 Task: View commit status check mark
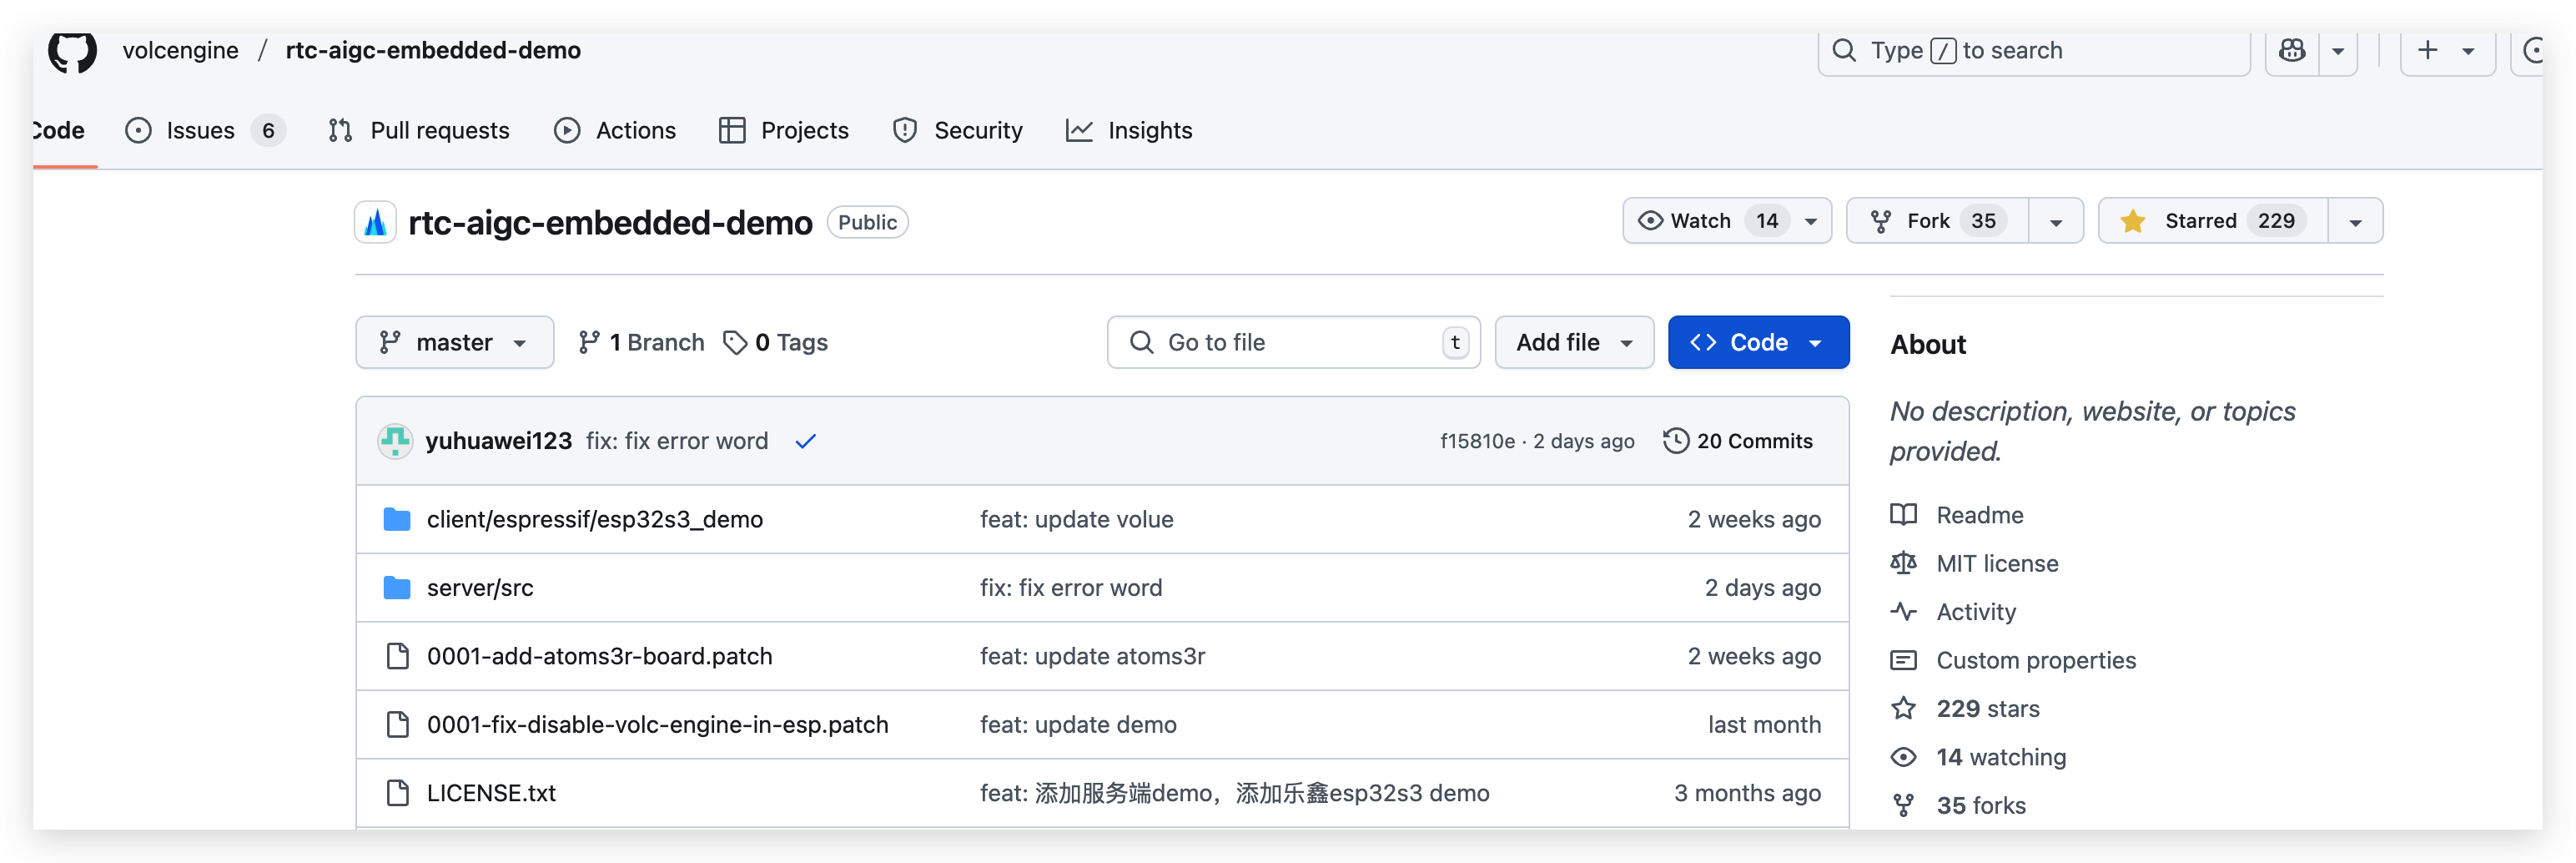pos(805,441)
